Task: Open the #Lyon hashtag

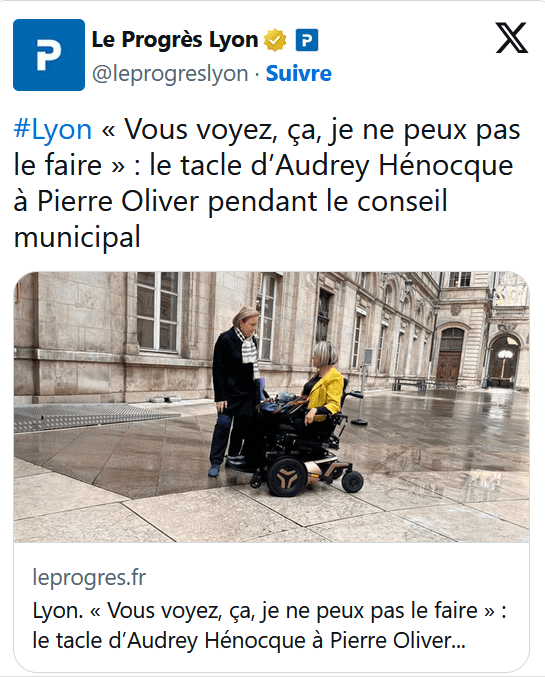Action: pos(53,129)
